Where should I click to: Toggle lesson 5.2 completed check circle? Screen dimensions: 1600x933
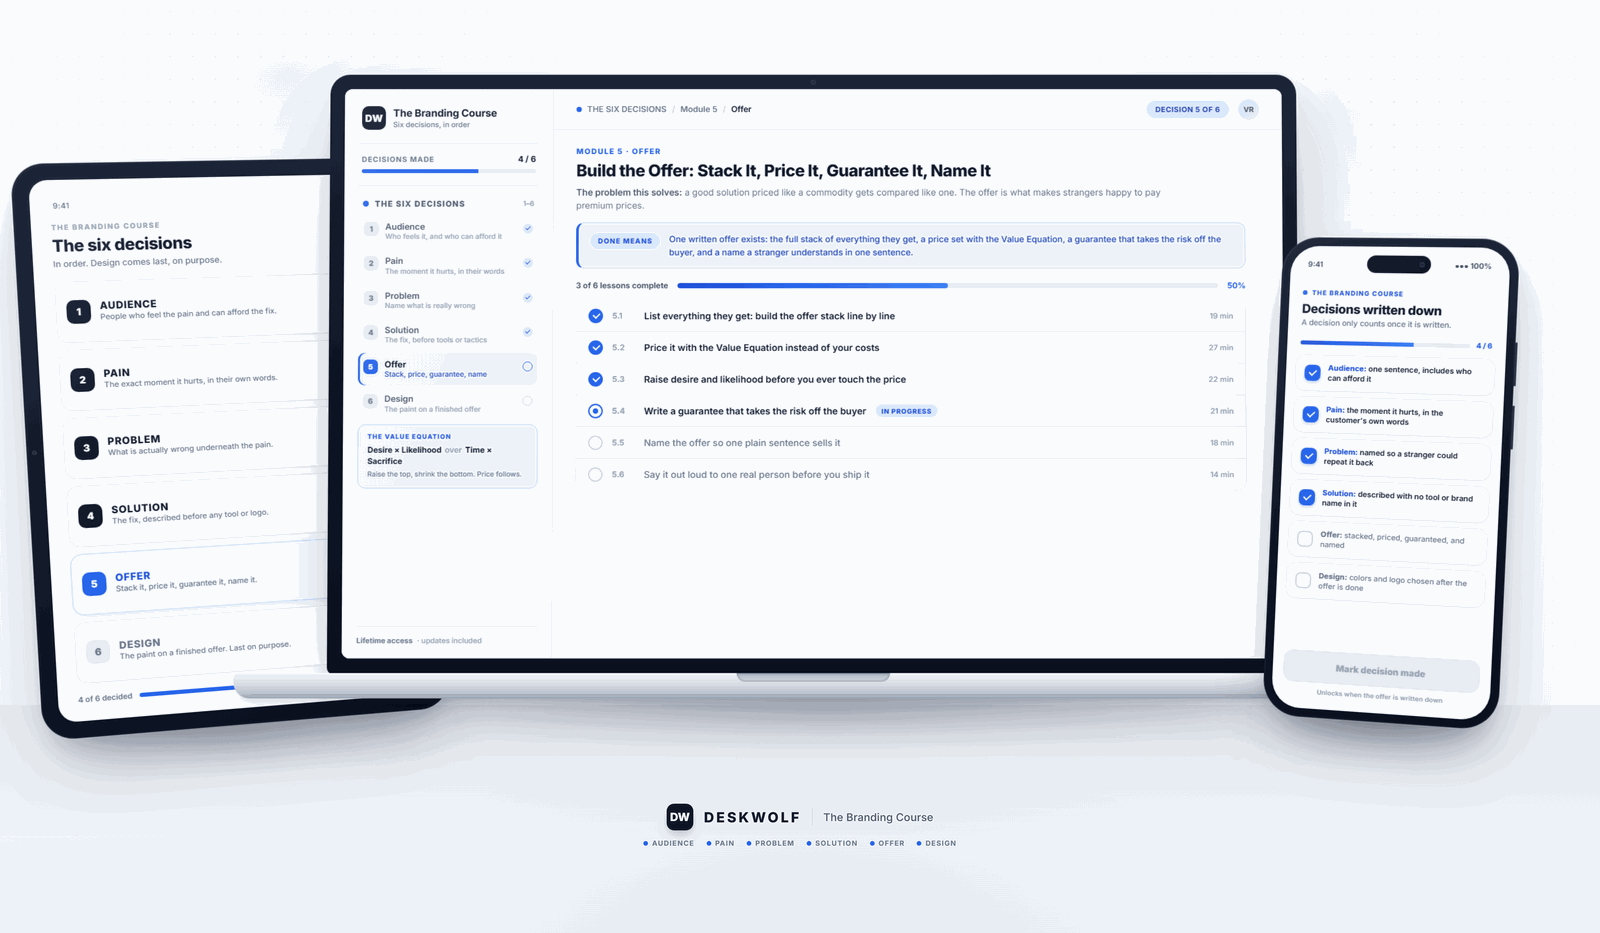(596, 348)
